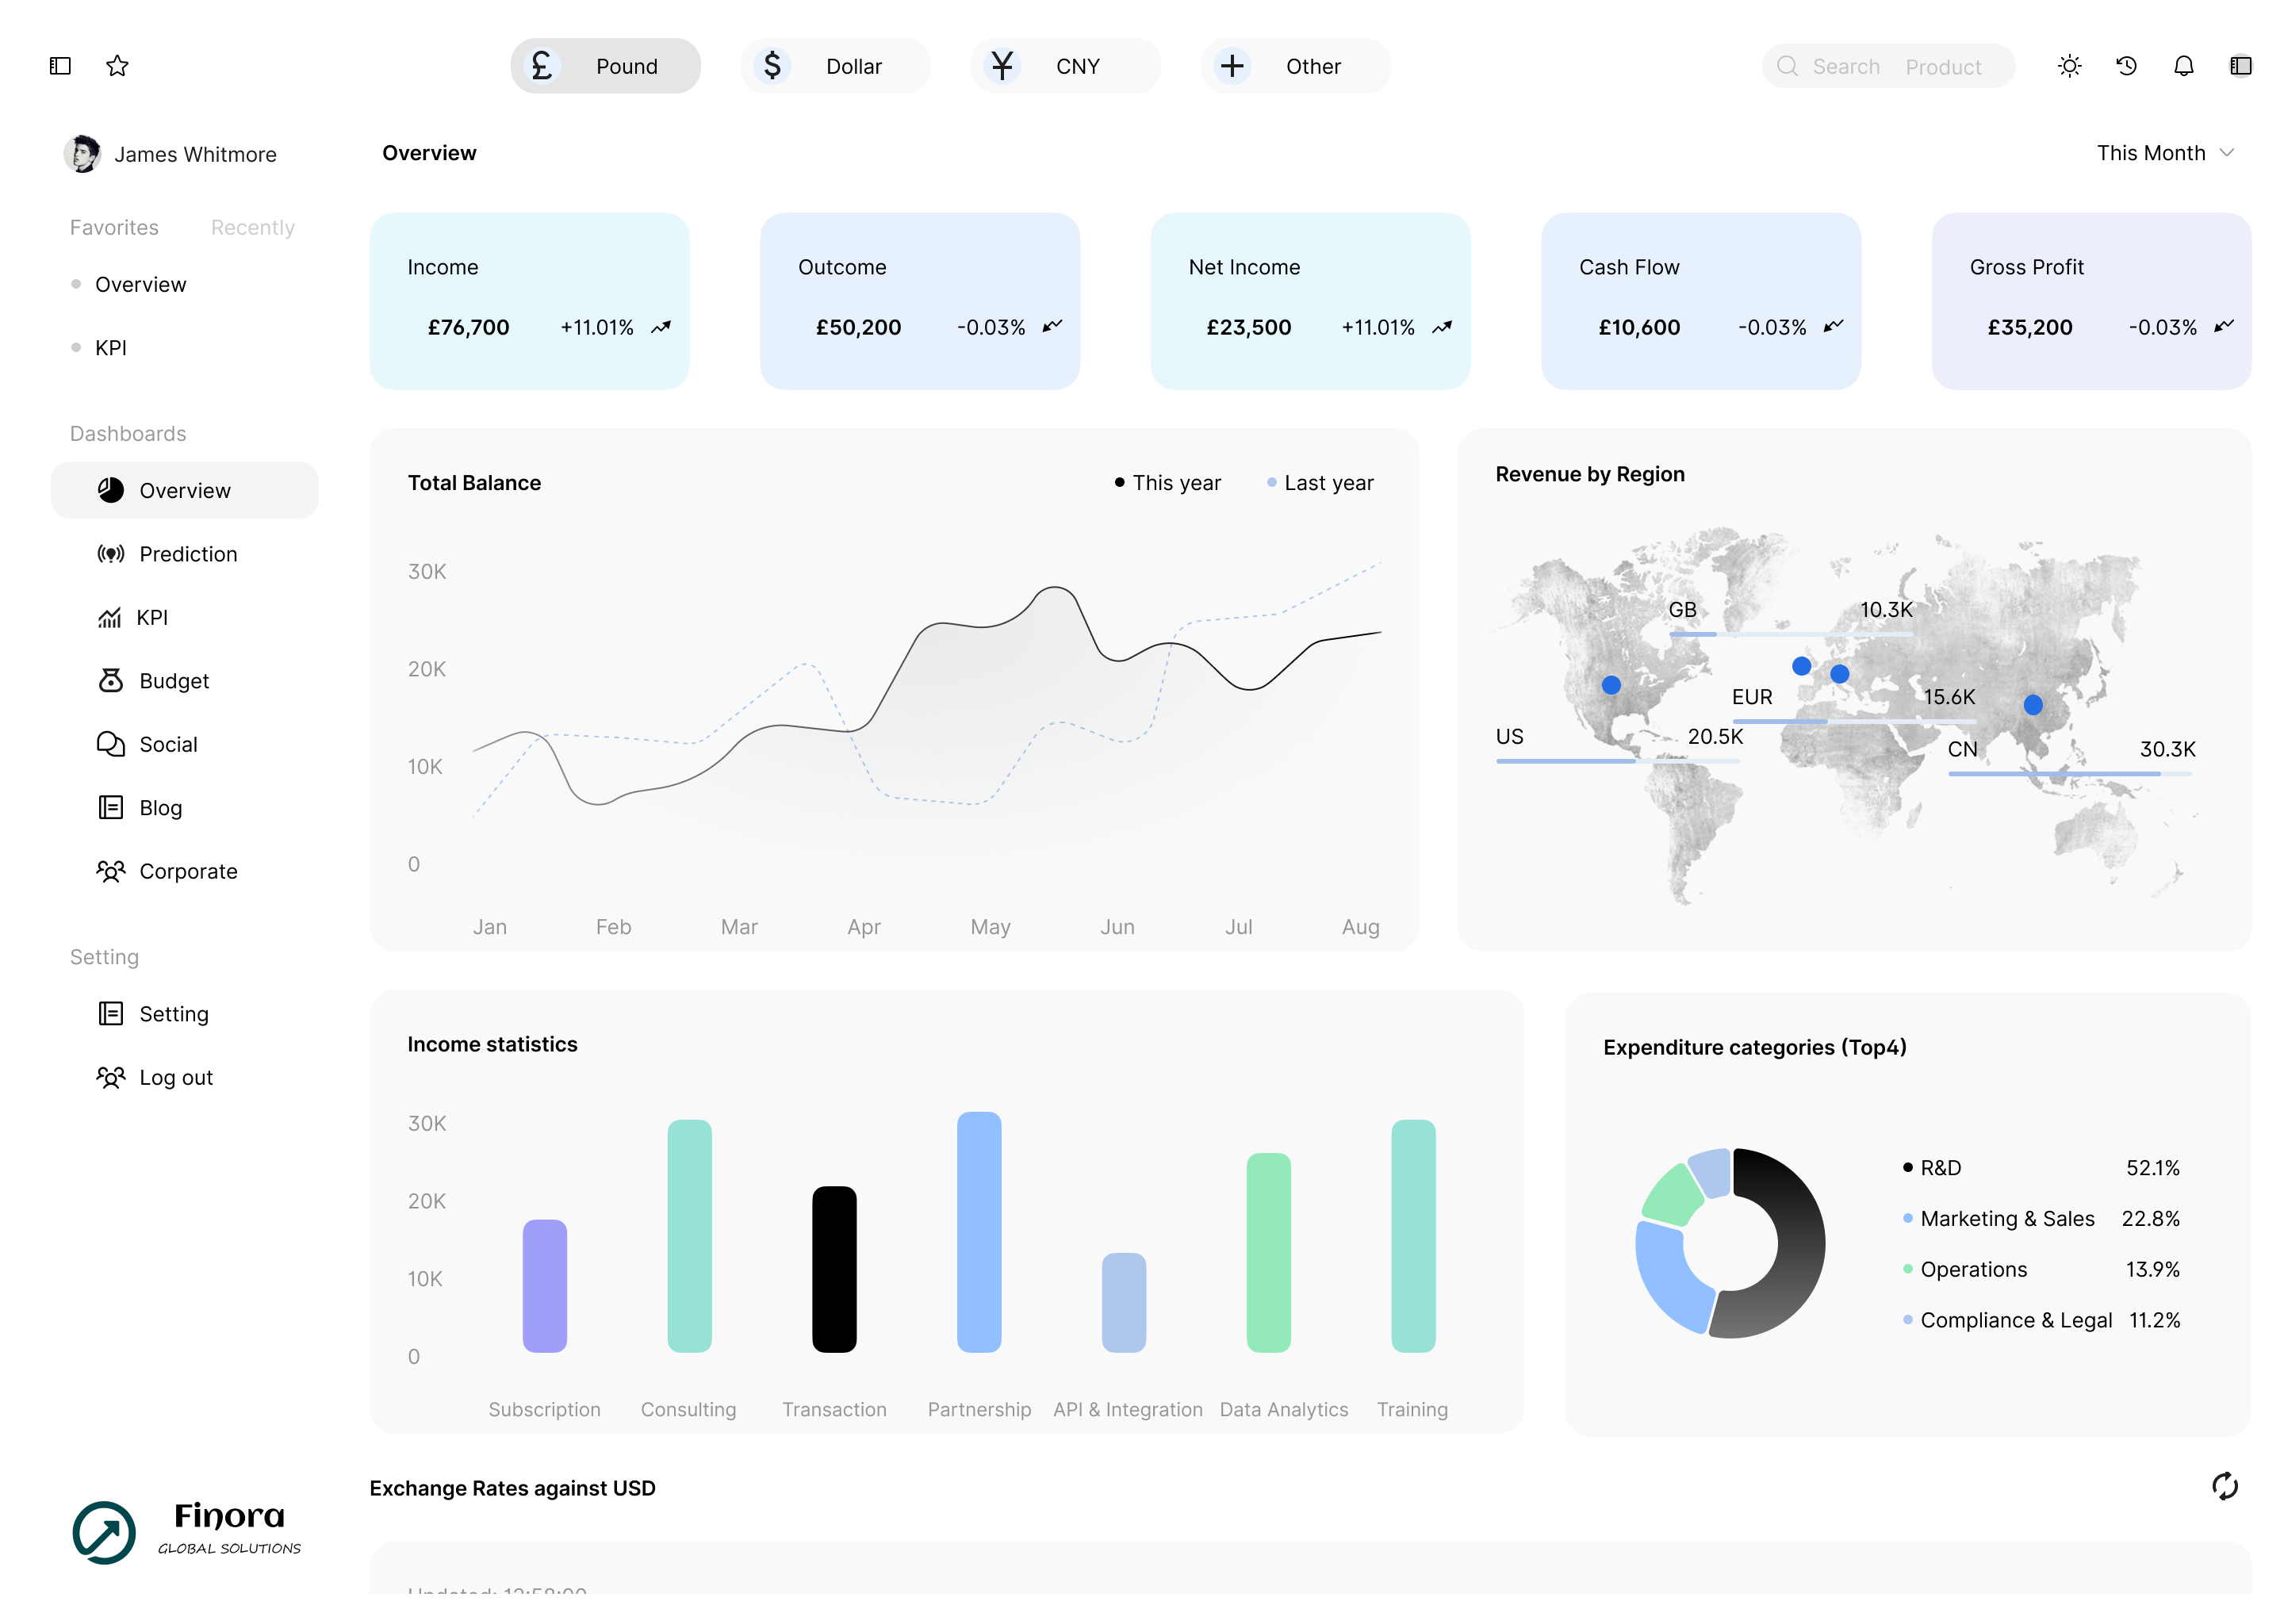The height and width of the screenshot is (1624, 2284).
Task: Open the history clock icon
Action: click(2126, 66)
